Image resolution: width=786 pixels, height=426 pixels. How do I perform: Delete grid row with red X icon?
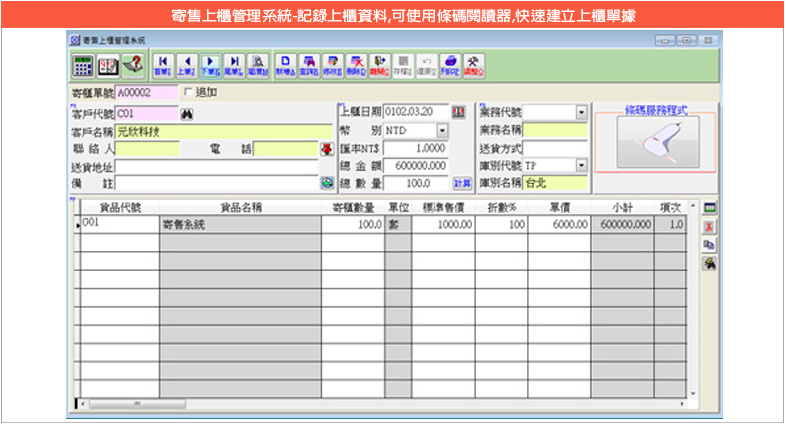click(x=709, y=227)
